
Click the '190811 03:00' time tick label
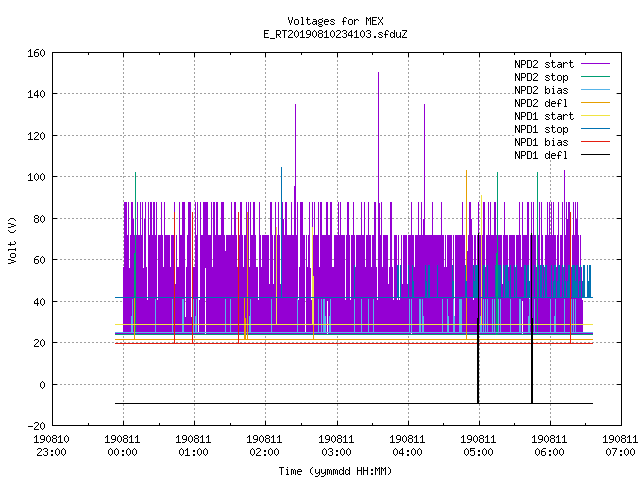click(x=336, y=446)
